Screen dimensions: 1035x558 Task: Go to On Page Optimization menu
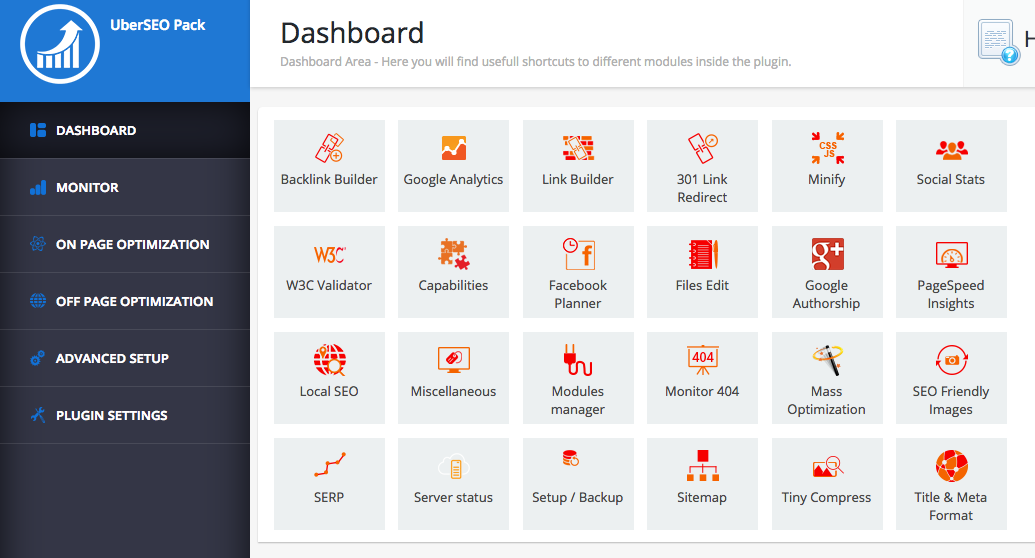125,244
